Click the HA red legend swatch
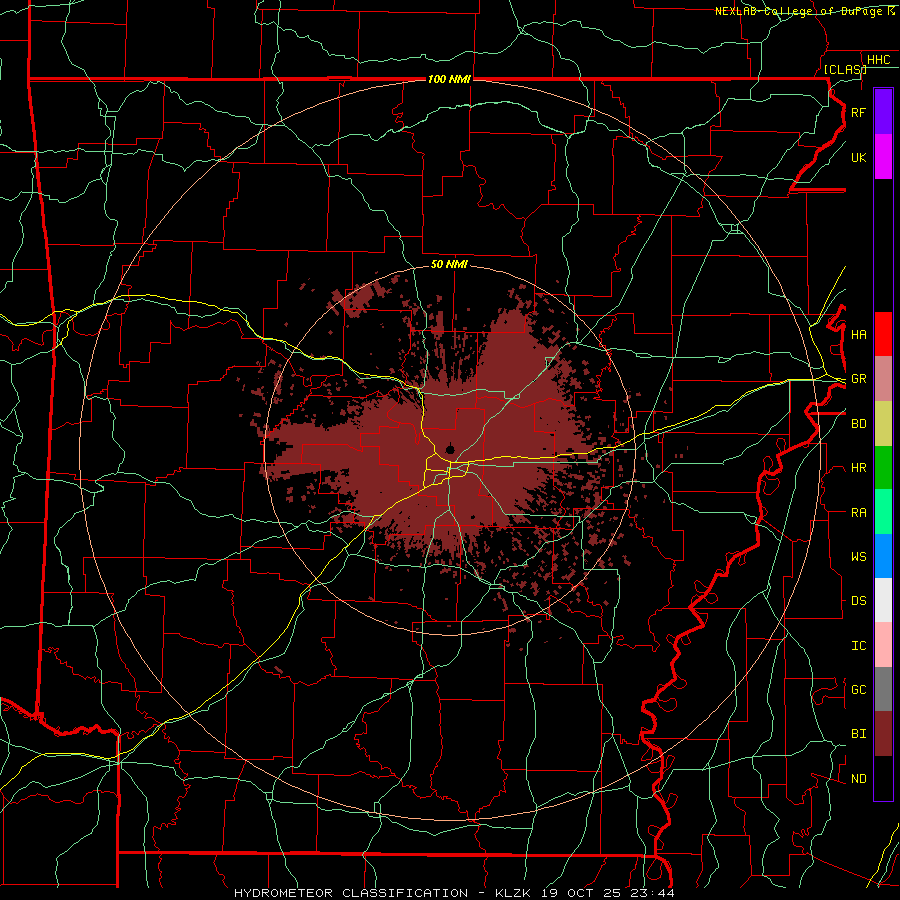 (x=883, y=334)
